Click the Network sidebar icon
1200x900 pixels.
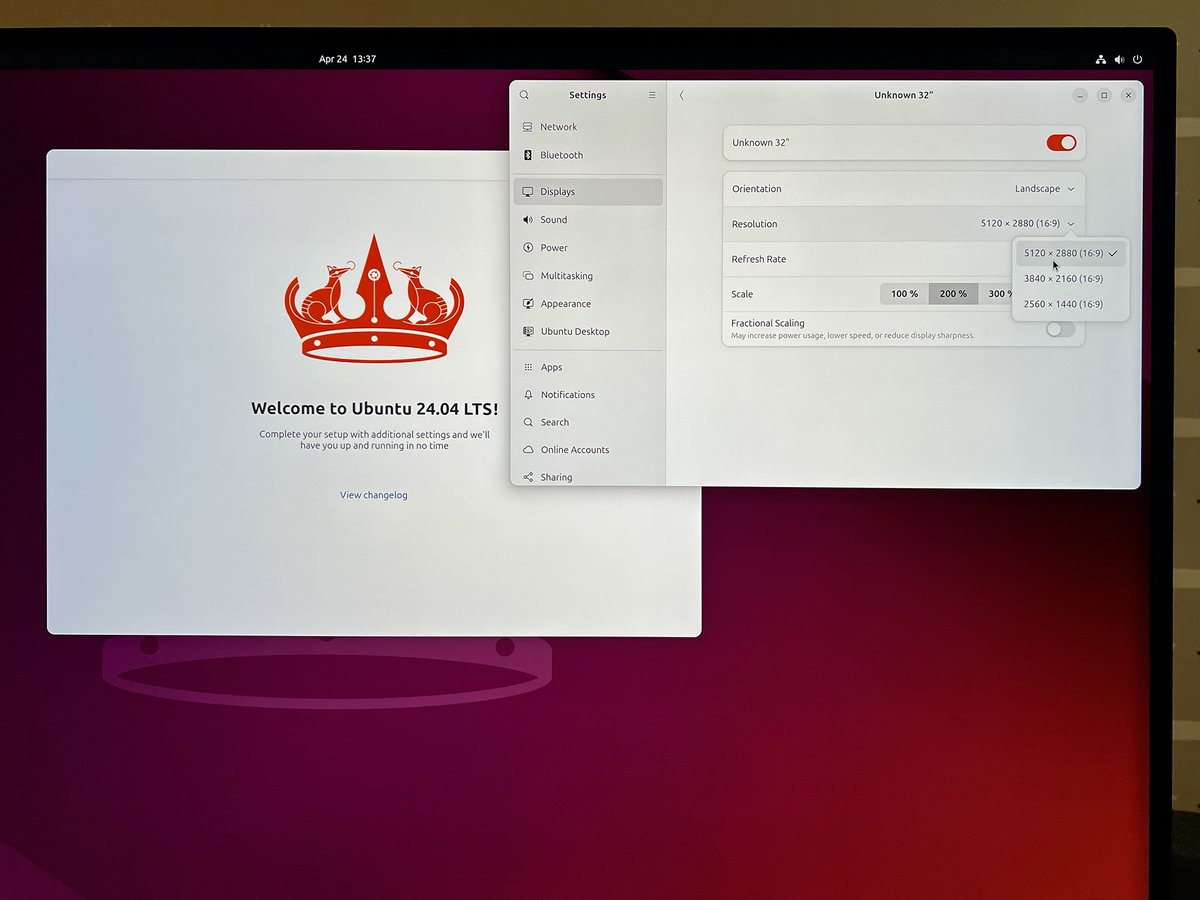tap(527, 127)
